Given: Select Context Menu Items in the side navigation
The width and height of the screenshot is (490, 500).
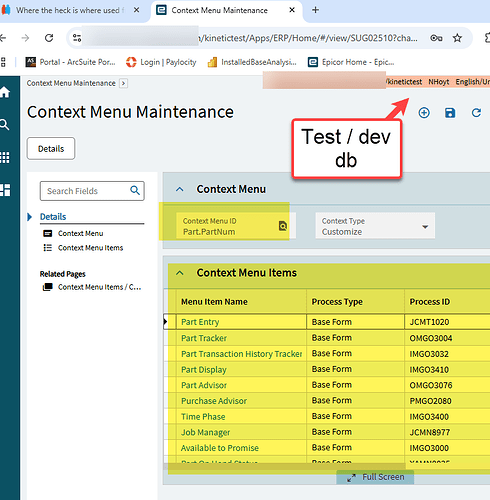Looking at the screenshot, I should [90, 248].
